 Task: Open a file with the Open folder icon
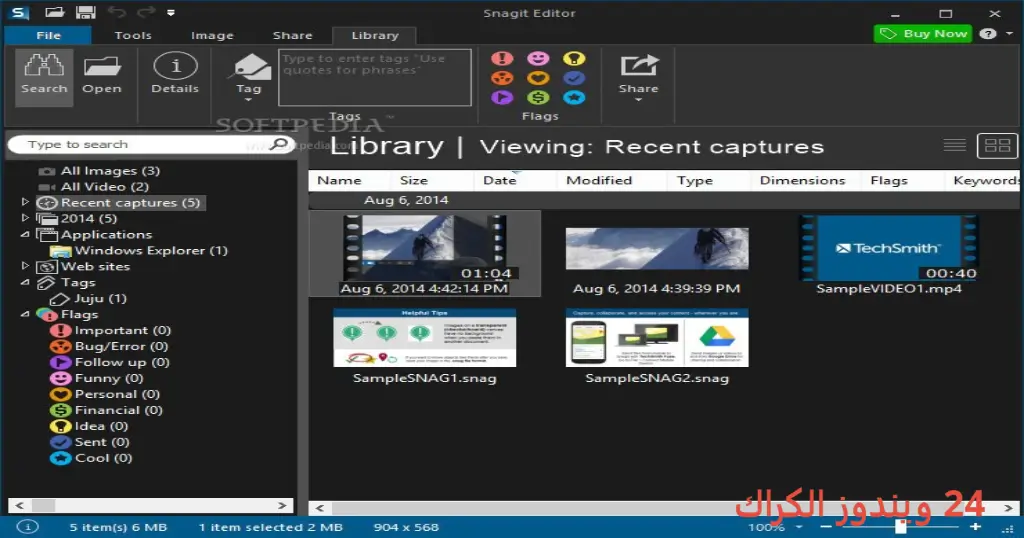coord(102,66)
